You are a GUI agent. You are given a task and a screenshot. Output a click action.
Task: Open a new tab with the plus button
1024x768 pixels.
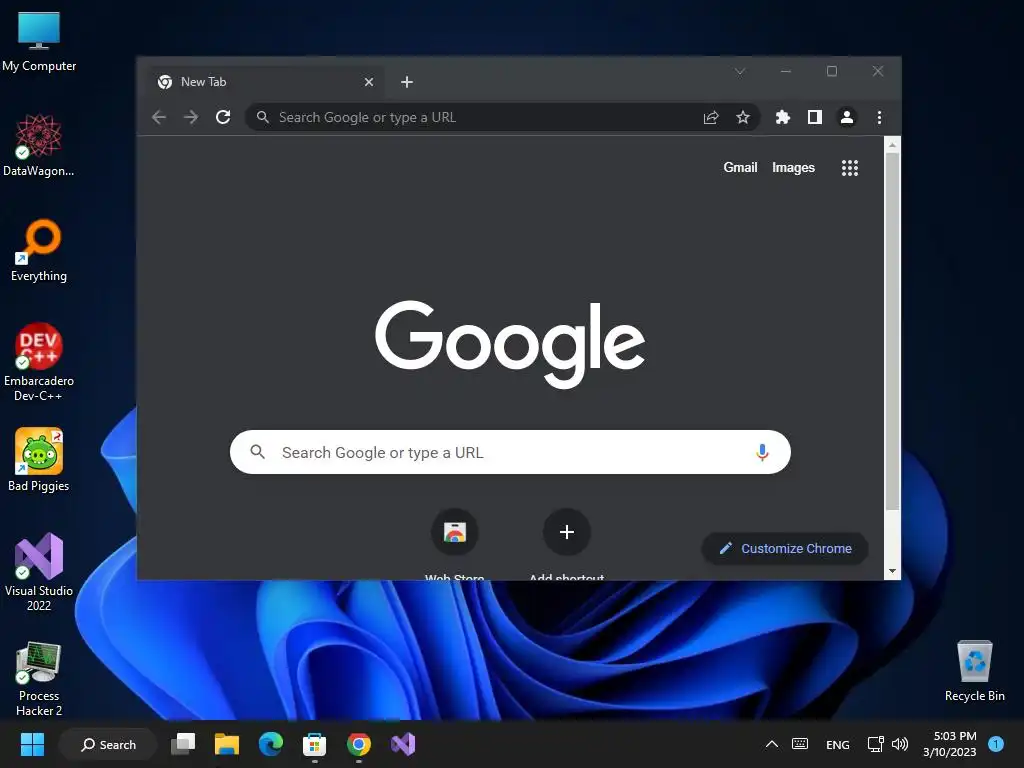click(x=407, y=82)
